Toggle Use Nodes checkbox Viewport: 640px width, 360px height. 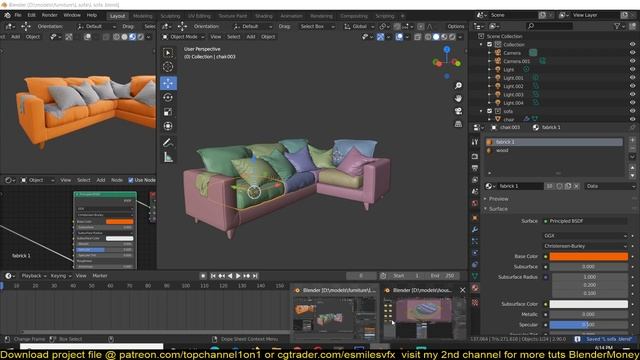(x=131, y=180)
